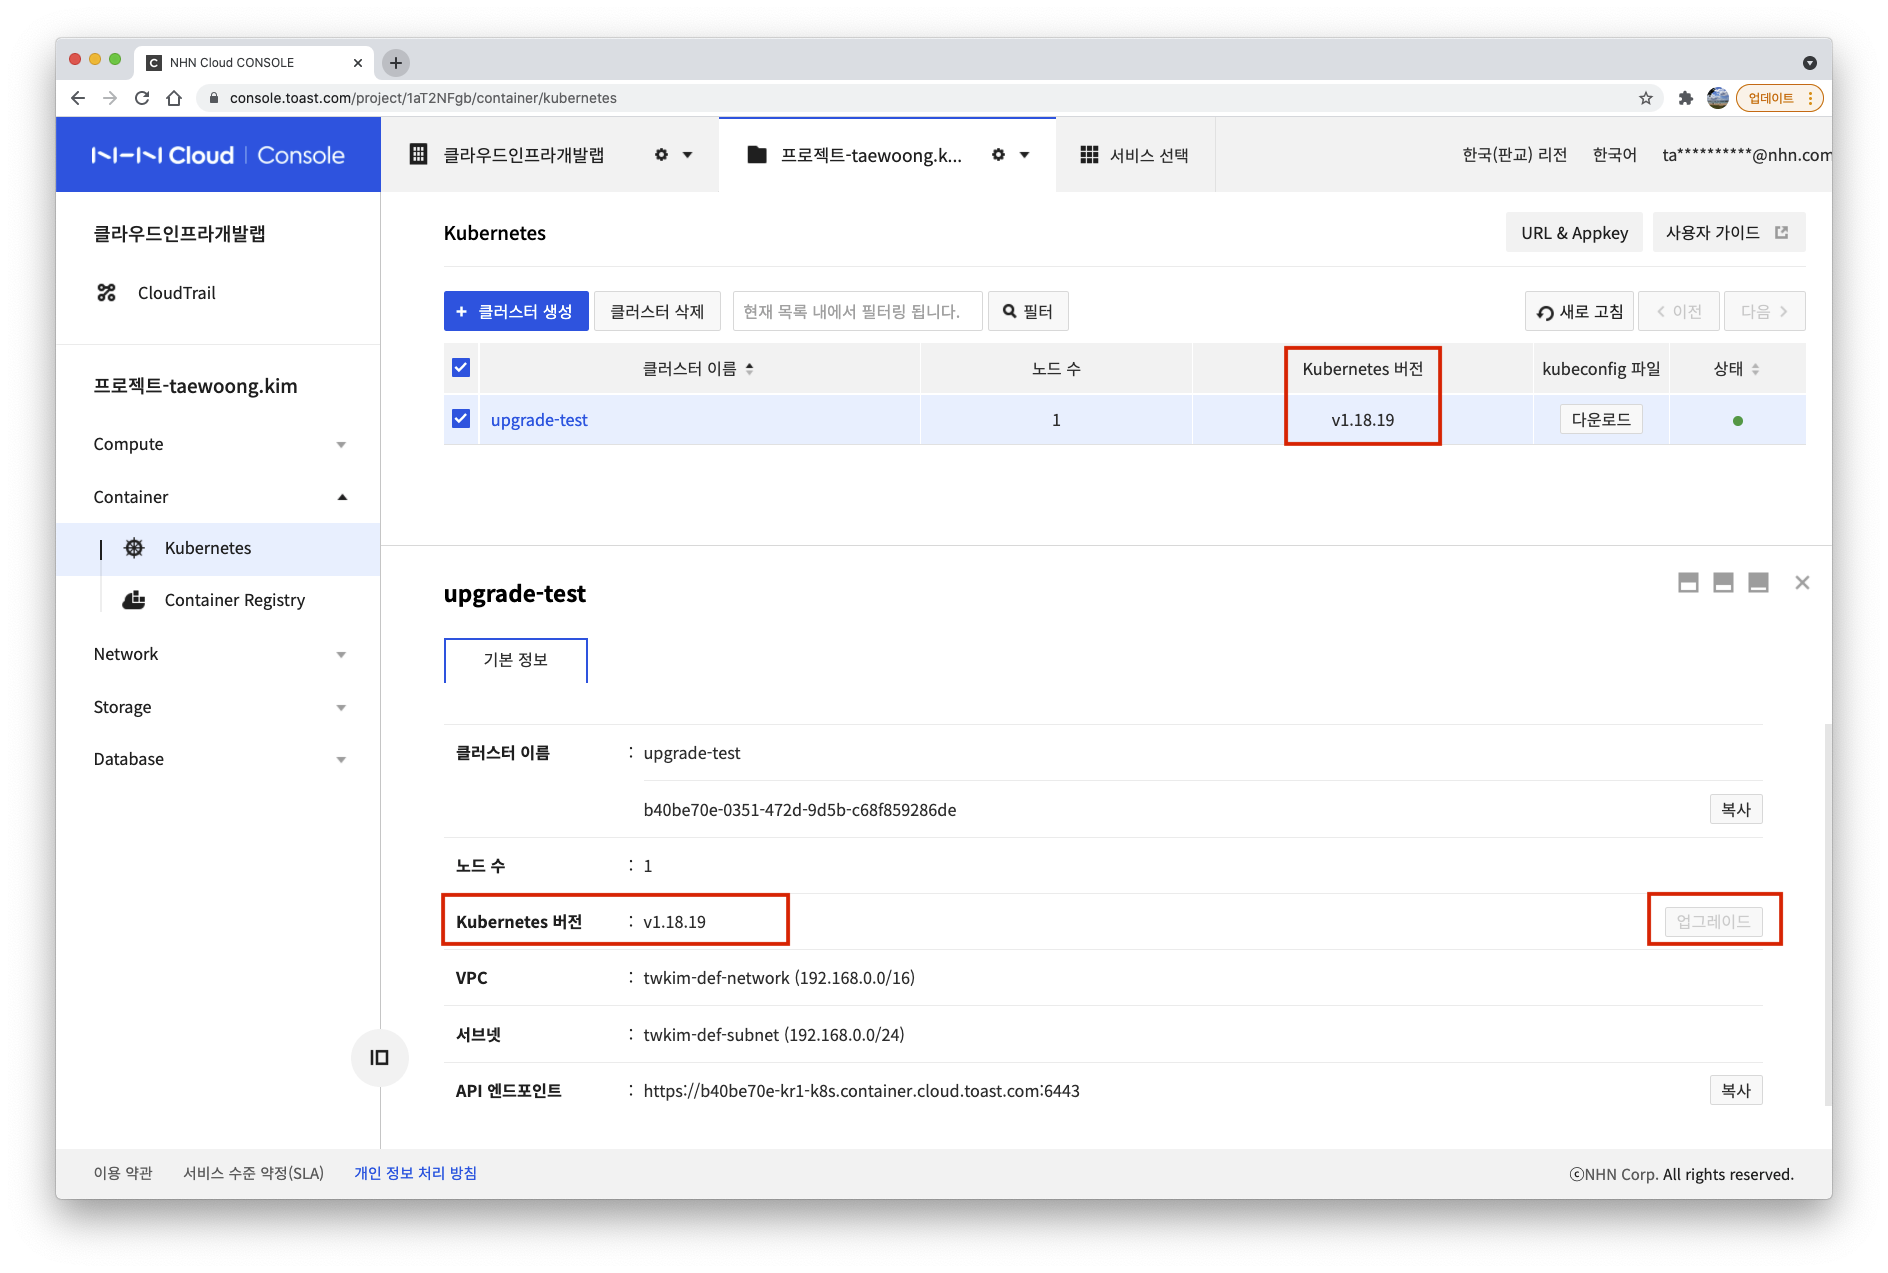
Task: Open the 이용 약관 footer link
Action: 123,1173
